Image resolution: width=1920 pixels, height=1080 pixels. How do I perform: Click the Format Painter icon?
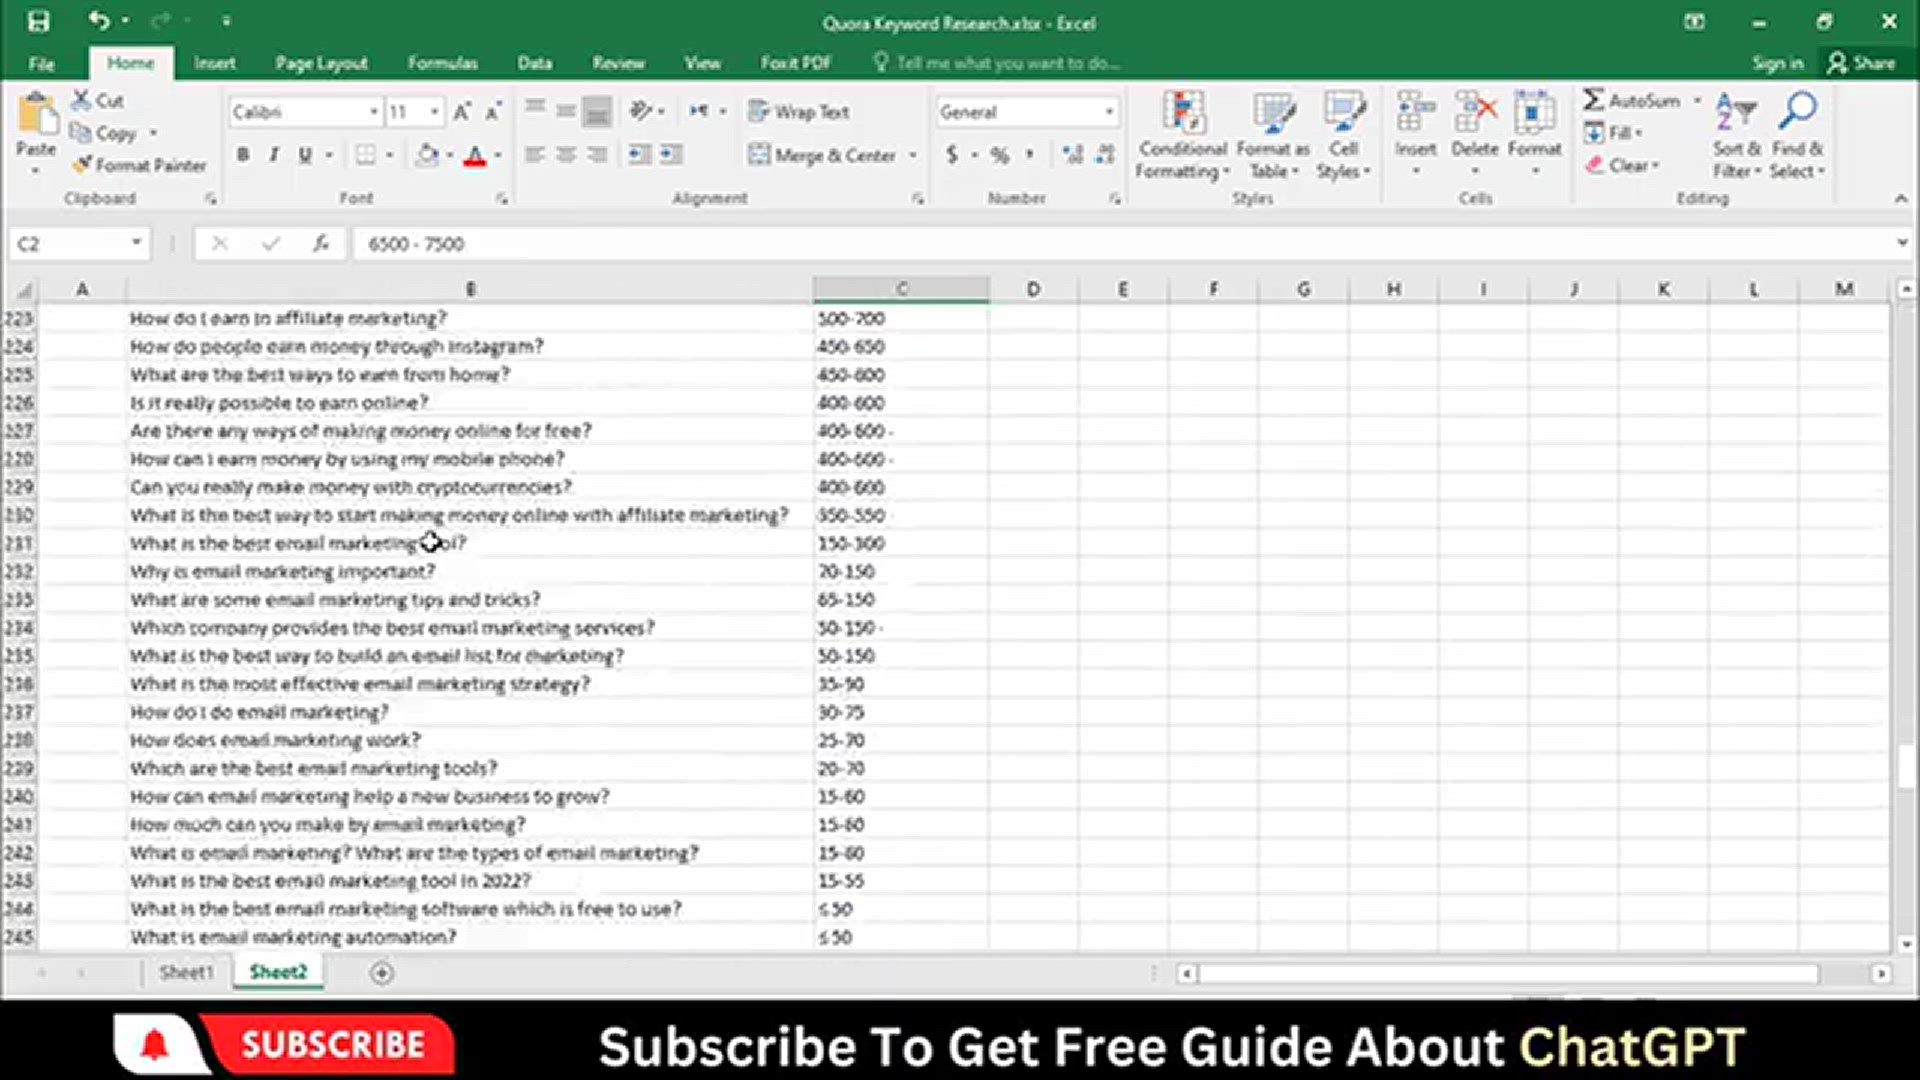point(82,165)
